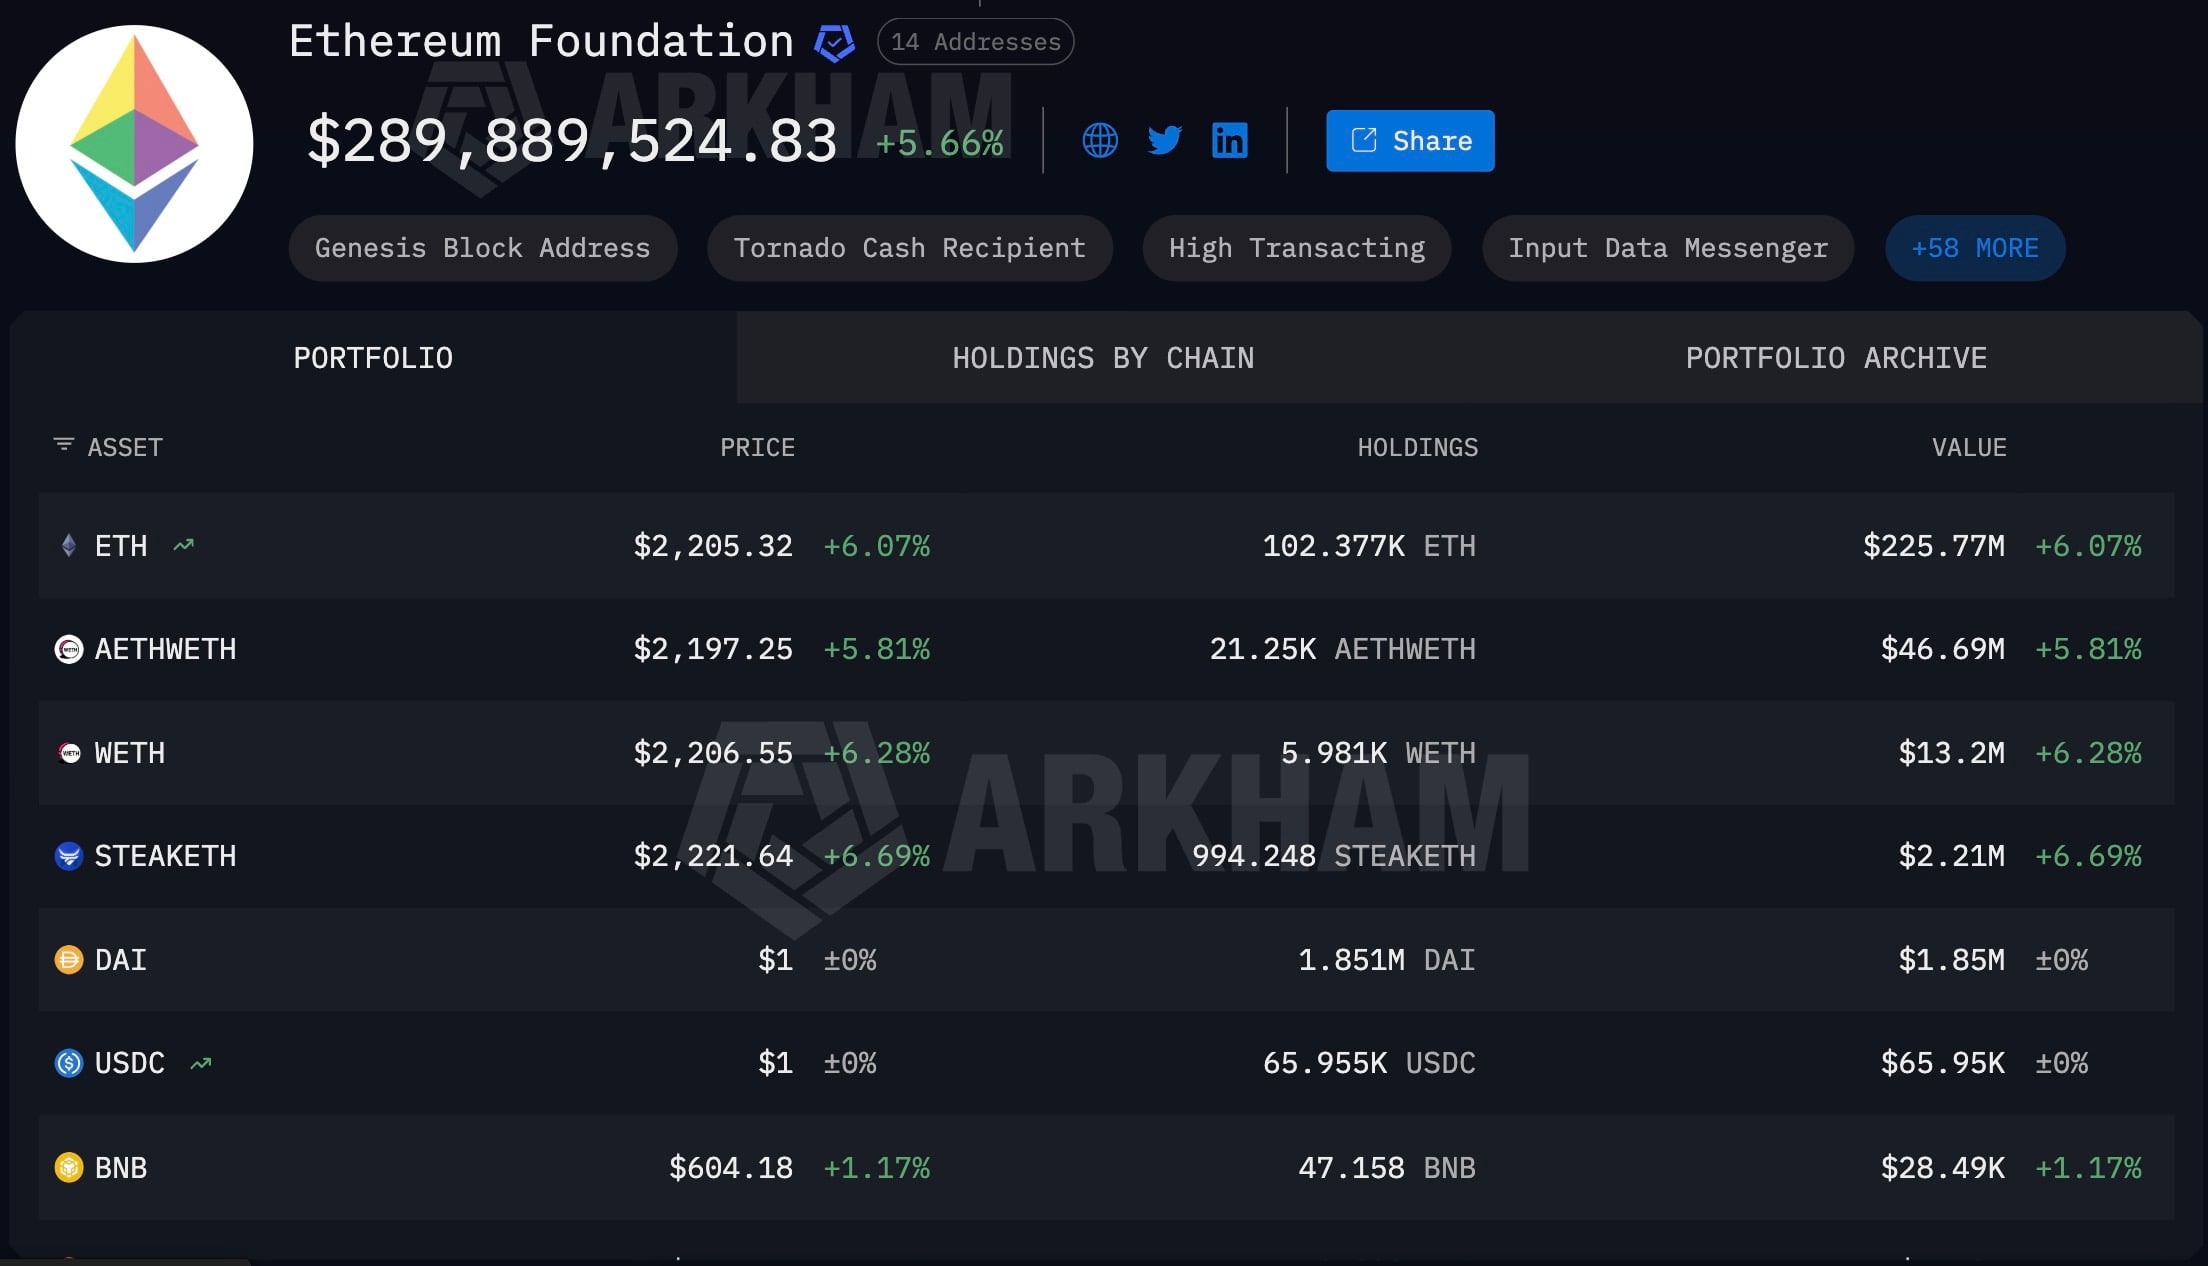The height and width of the screenshot is (1266, 2208).
Task: Click the USDC trending chart icon
Action: point(201,1063)
